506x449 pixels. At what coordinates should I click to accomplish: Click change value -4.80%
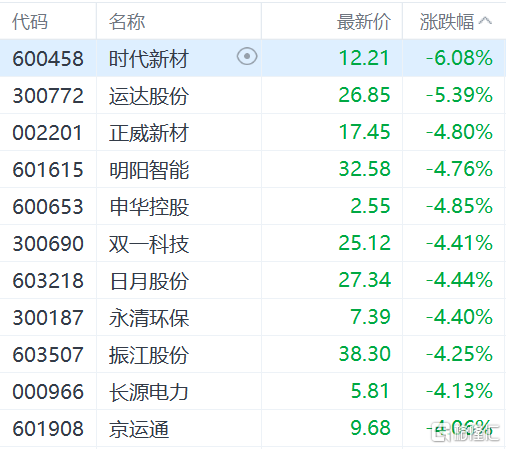tap(459, 132)
